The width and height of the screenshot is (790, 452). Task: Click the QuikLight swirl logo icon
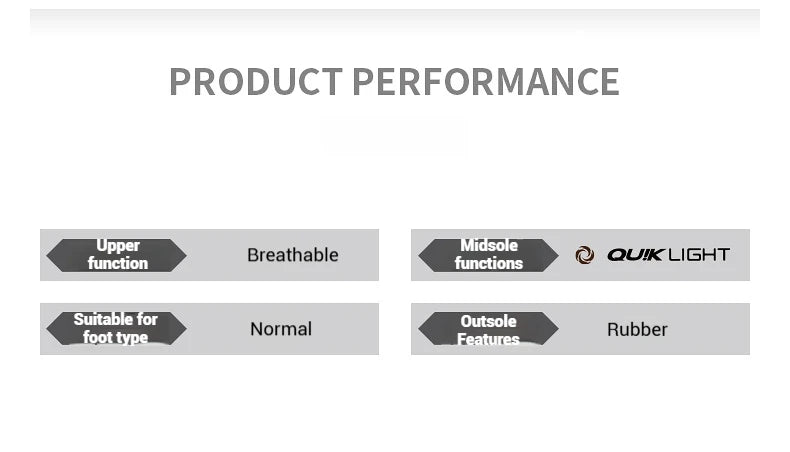click(584, 255)
